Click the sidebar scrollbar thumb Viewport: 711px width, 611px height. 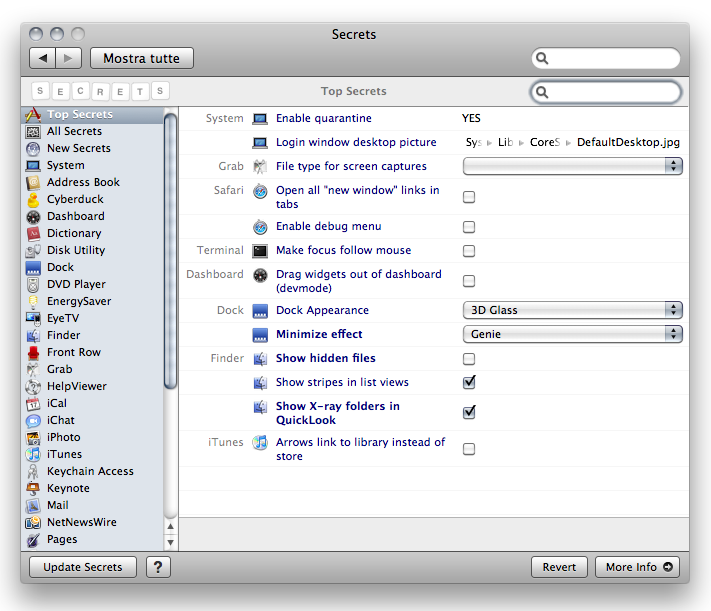point(170,251)
